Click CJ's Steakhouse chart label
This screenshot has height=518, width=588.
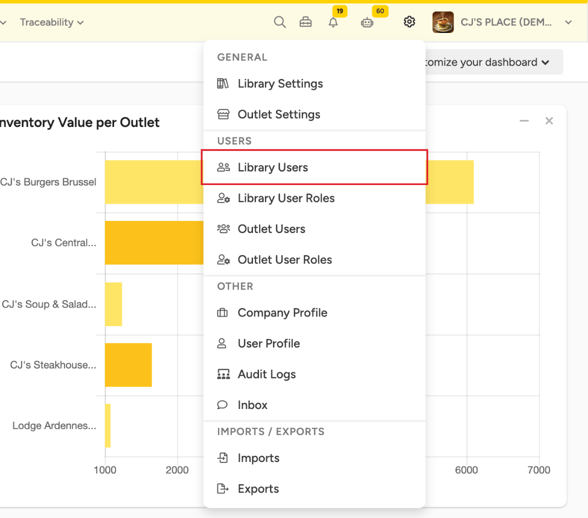[53, 365]
